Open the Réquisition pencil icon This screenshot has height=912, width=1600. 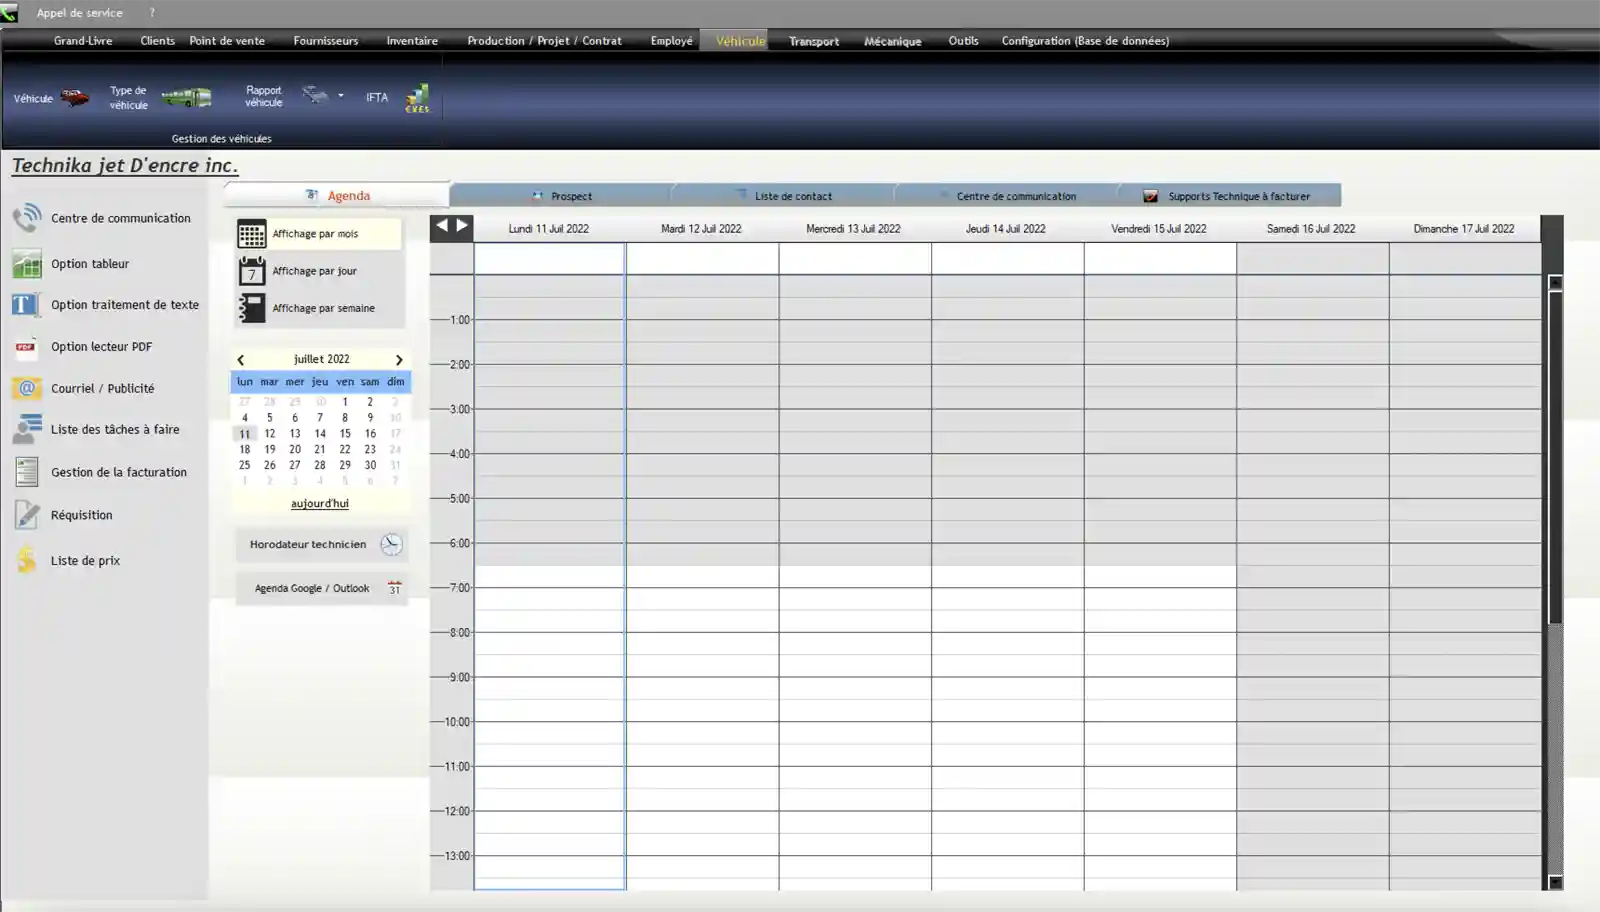click(x=27, y=515)
